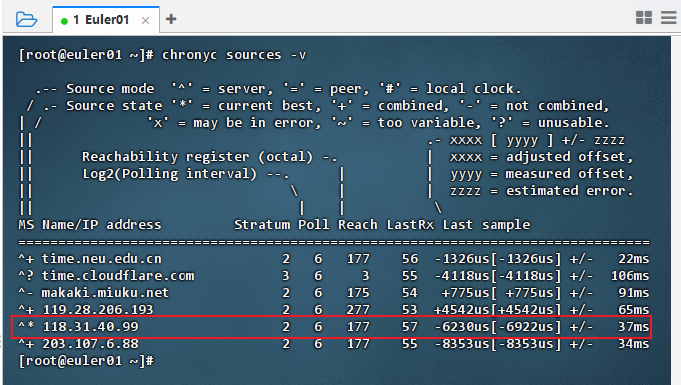Click the +775us[ +775us] offset value
Viewport: 681px width, 385px height.
click(502, 292)
